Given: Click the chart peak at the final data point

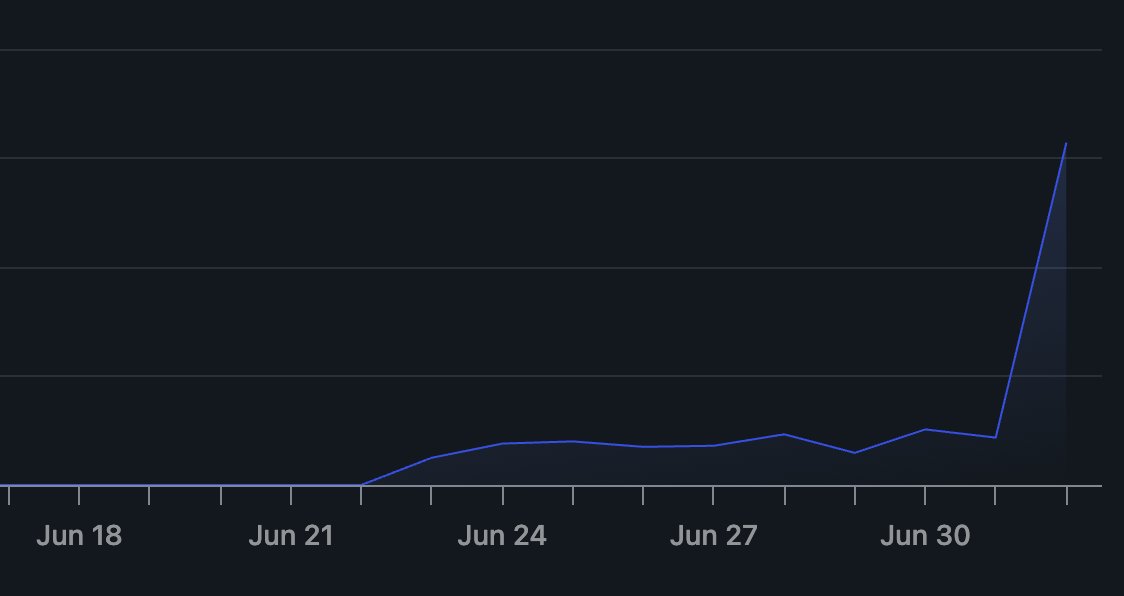Looking at the screenshot, I should pyautogui.click(x=1066, y=143).
